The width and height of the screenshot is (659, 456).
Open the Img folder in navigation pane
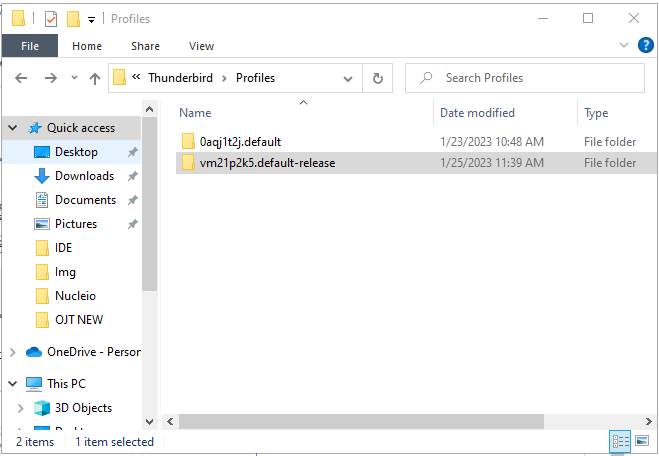65,272
